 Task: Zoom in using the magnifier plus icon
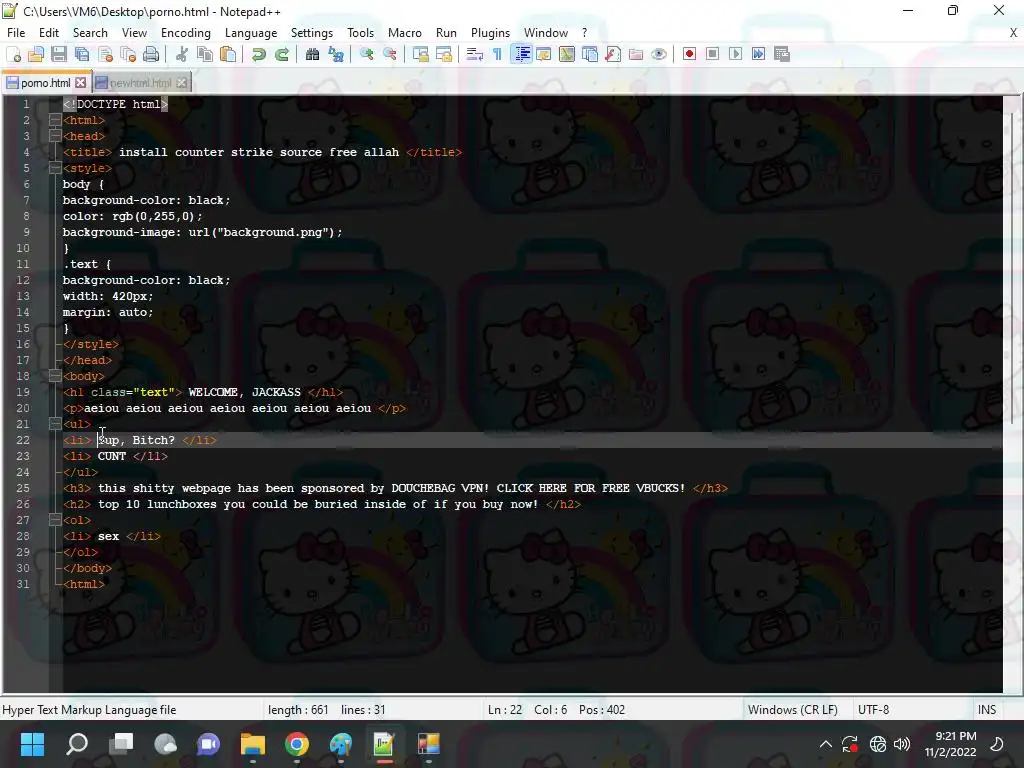point(366,54)
